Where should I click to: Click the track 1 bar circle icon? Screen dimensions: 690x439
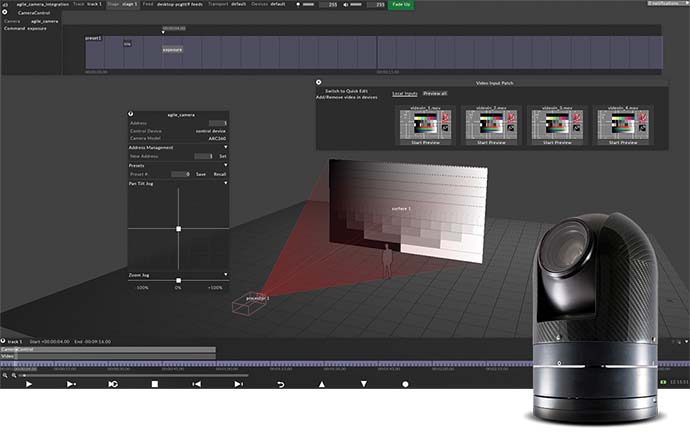(x=3, y=341)
